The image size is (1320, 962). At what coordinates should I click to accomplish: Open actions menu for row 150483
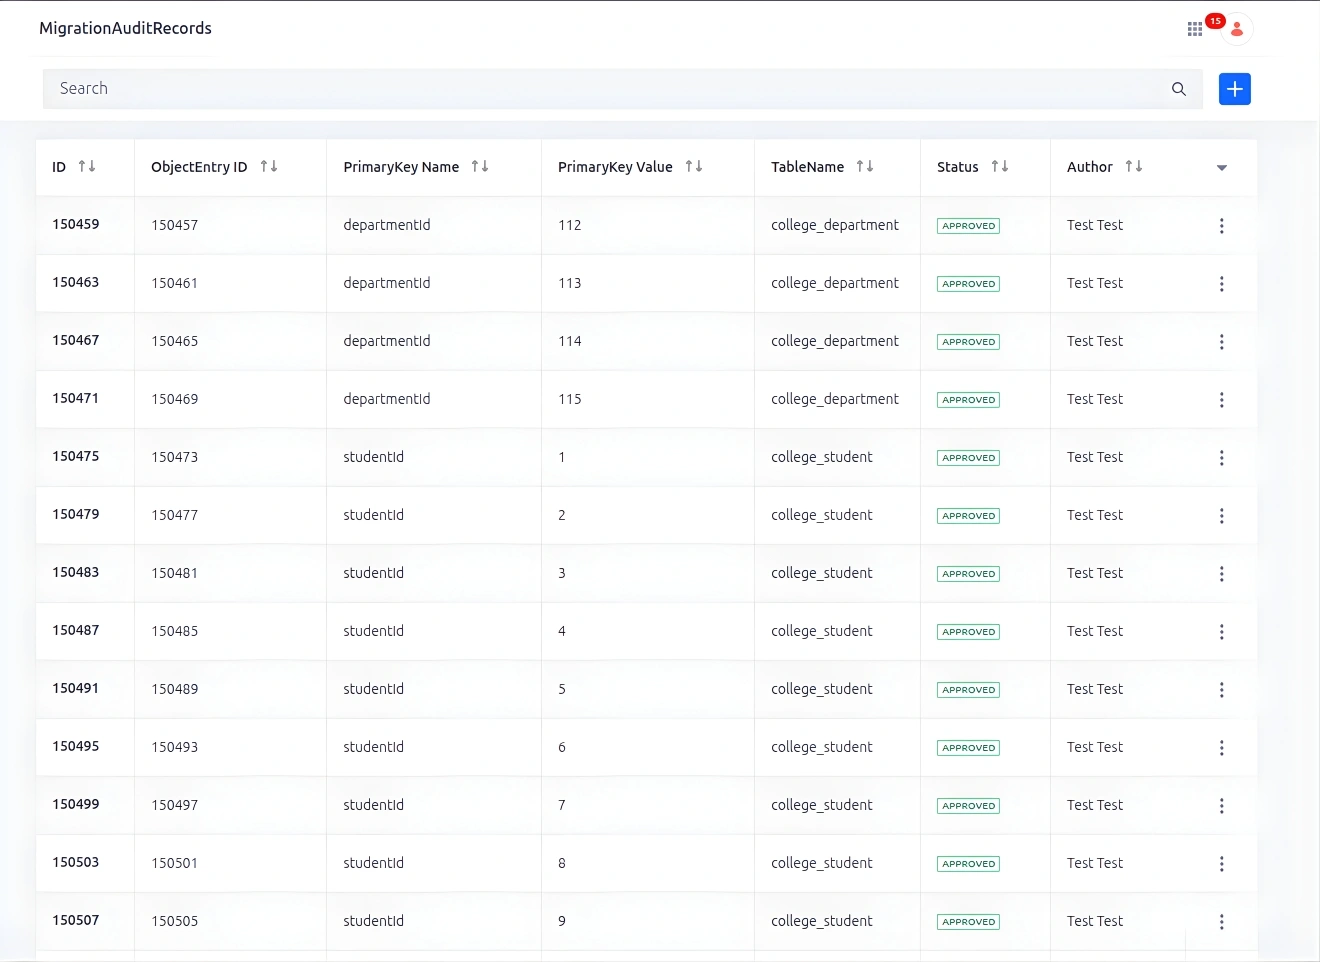(x=1222, y=574)
